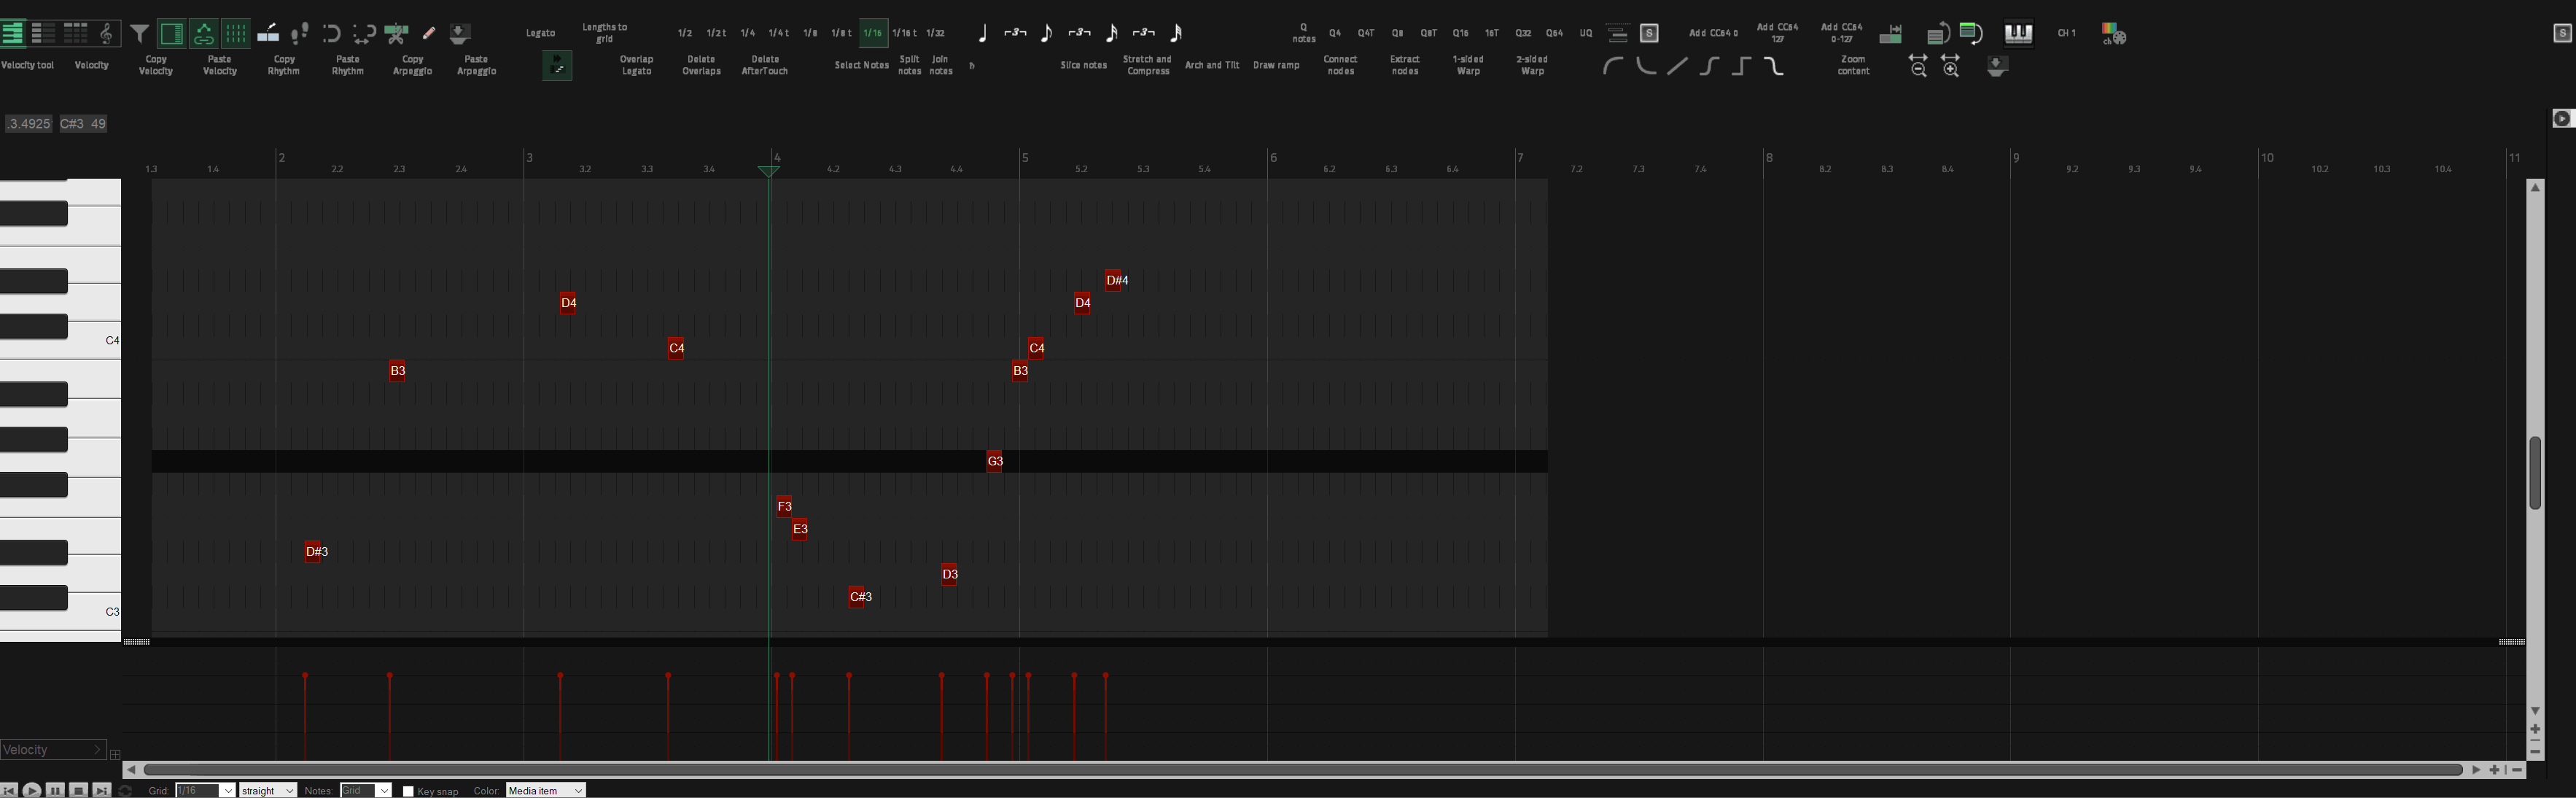Click the piano keyboard icon in toolbar

pyautogui.click(x=2018, y=34)
